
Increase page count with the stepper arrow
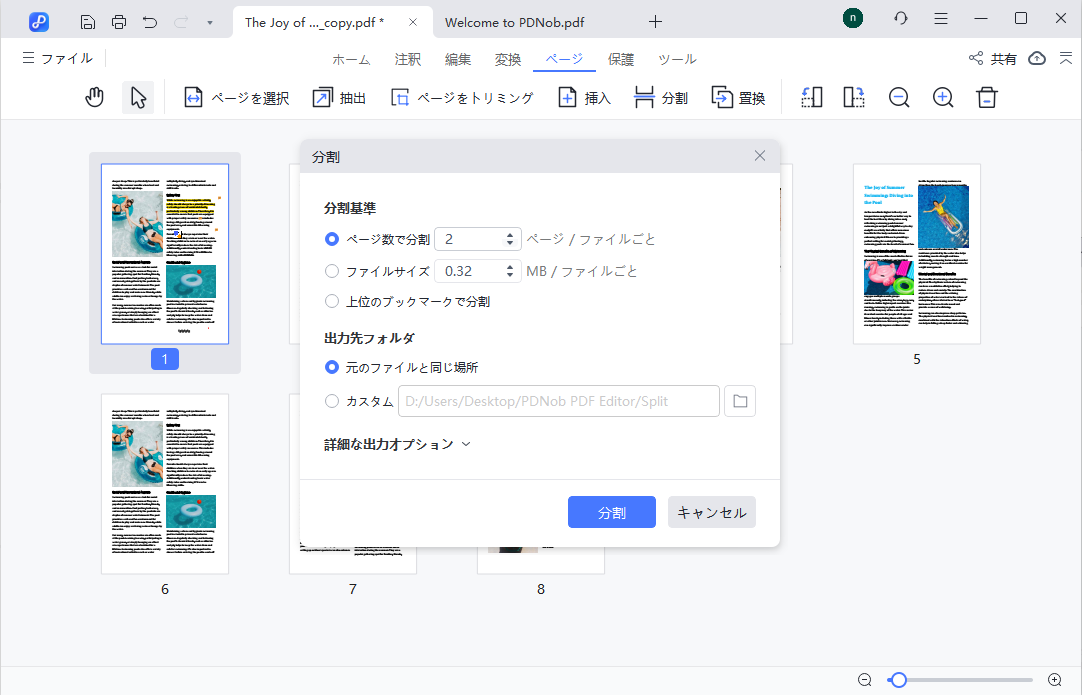point(511,234)
